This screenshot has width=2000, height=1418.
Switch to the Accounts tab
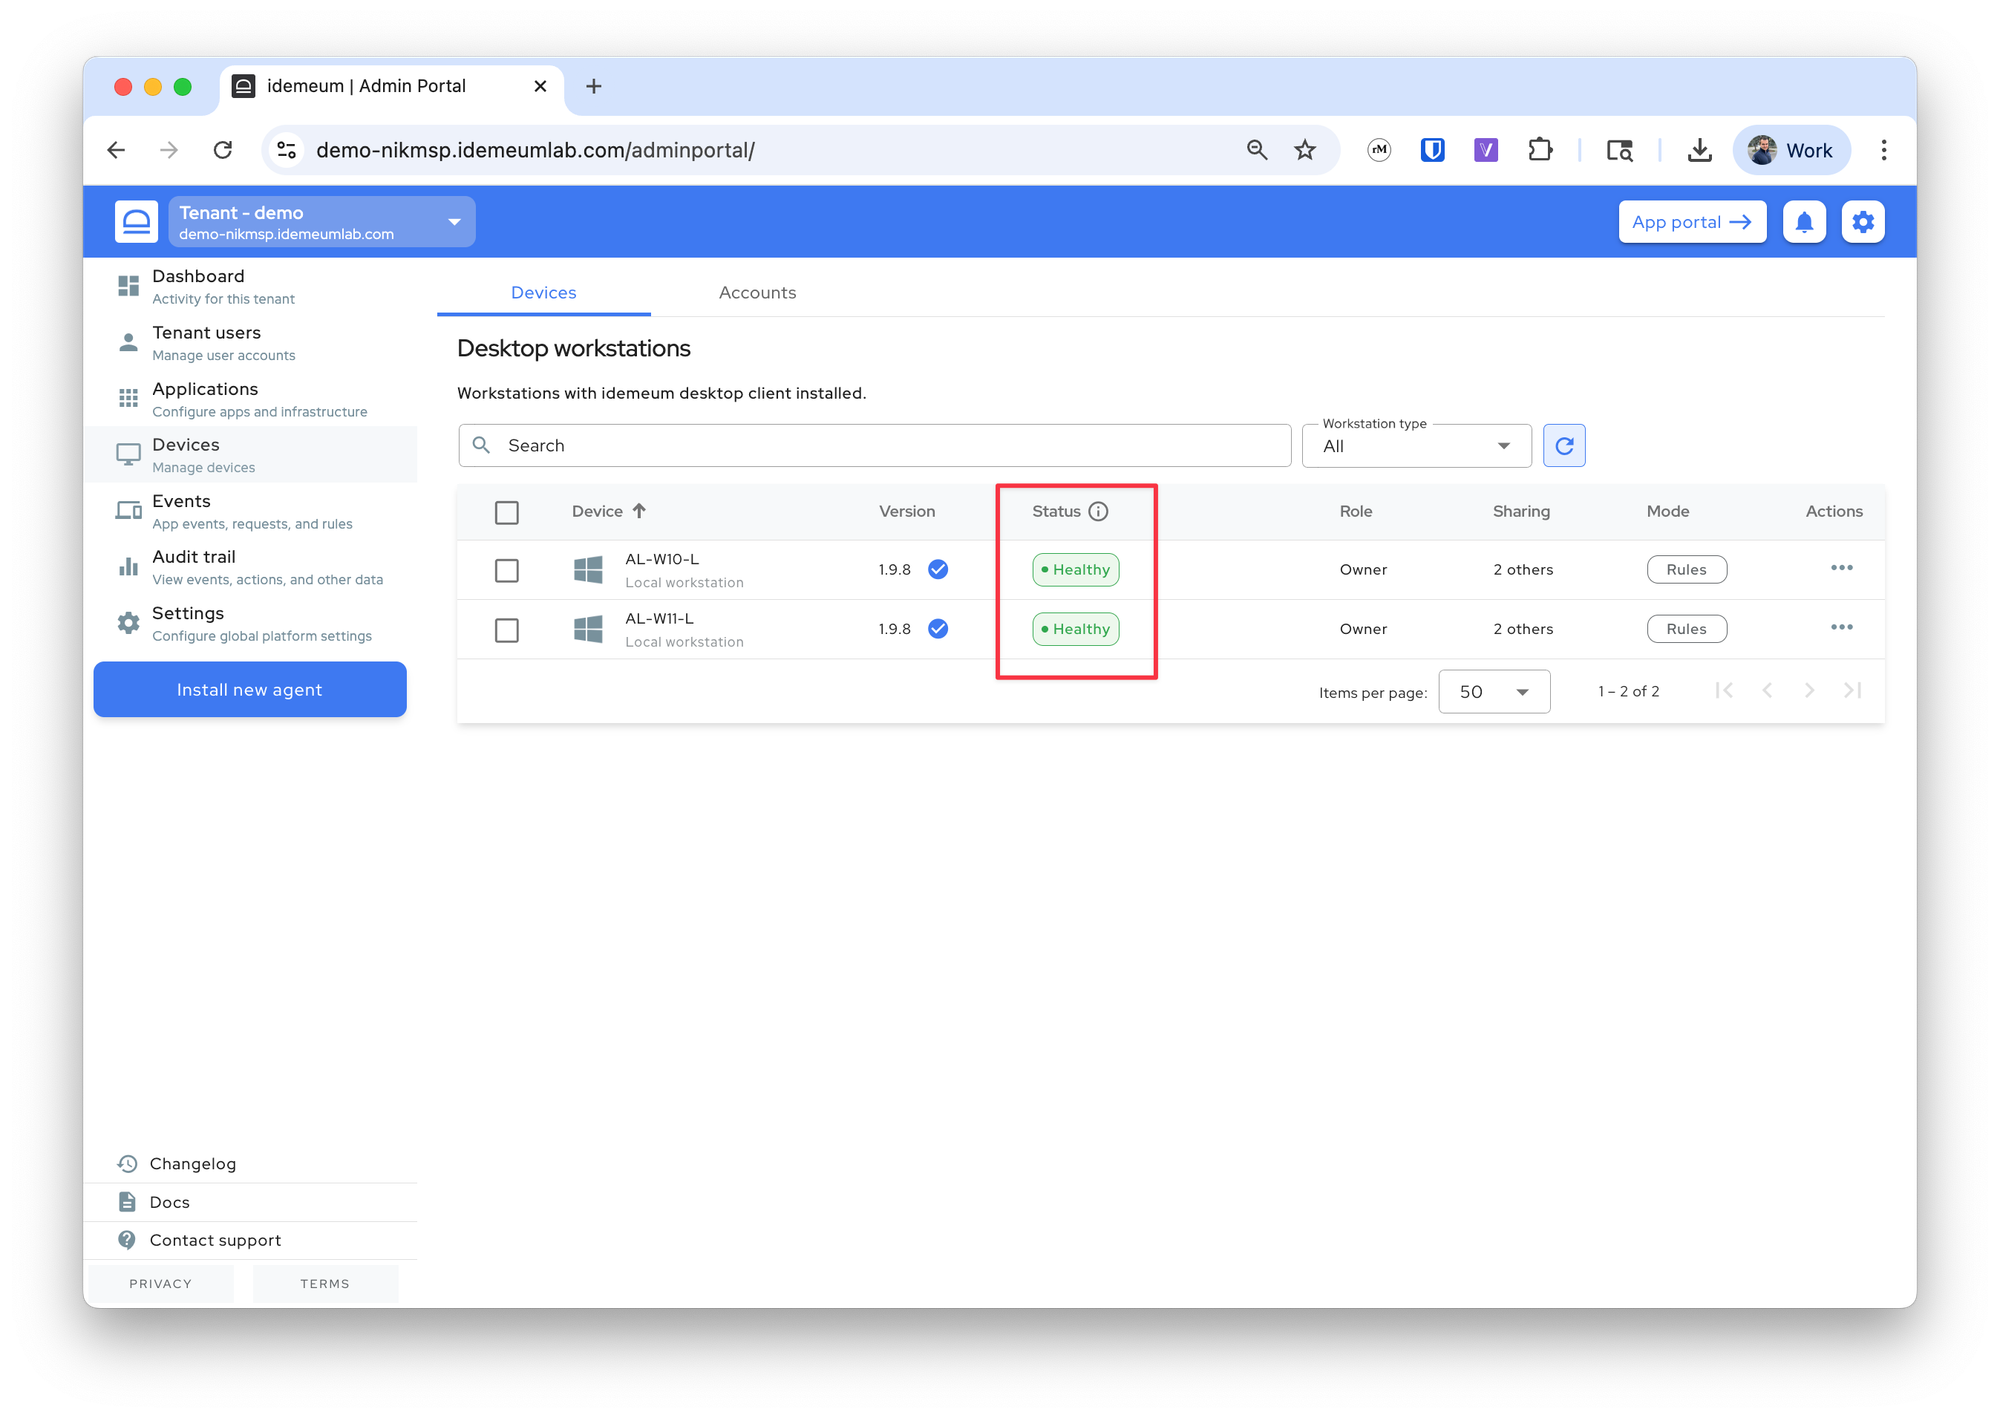(757, 292)
